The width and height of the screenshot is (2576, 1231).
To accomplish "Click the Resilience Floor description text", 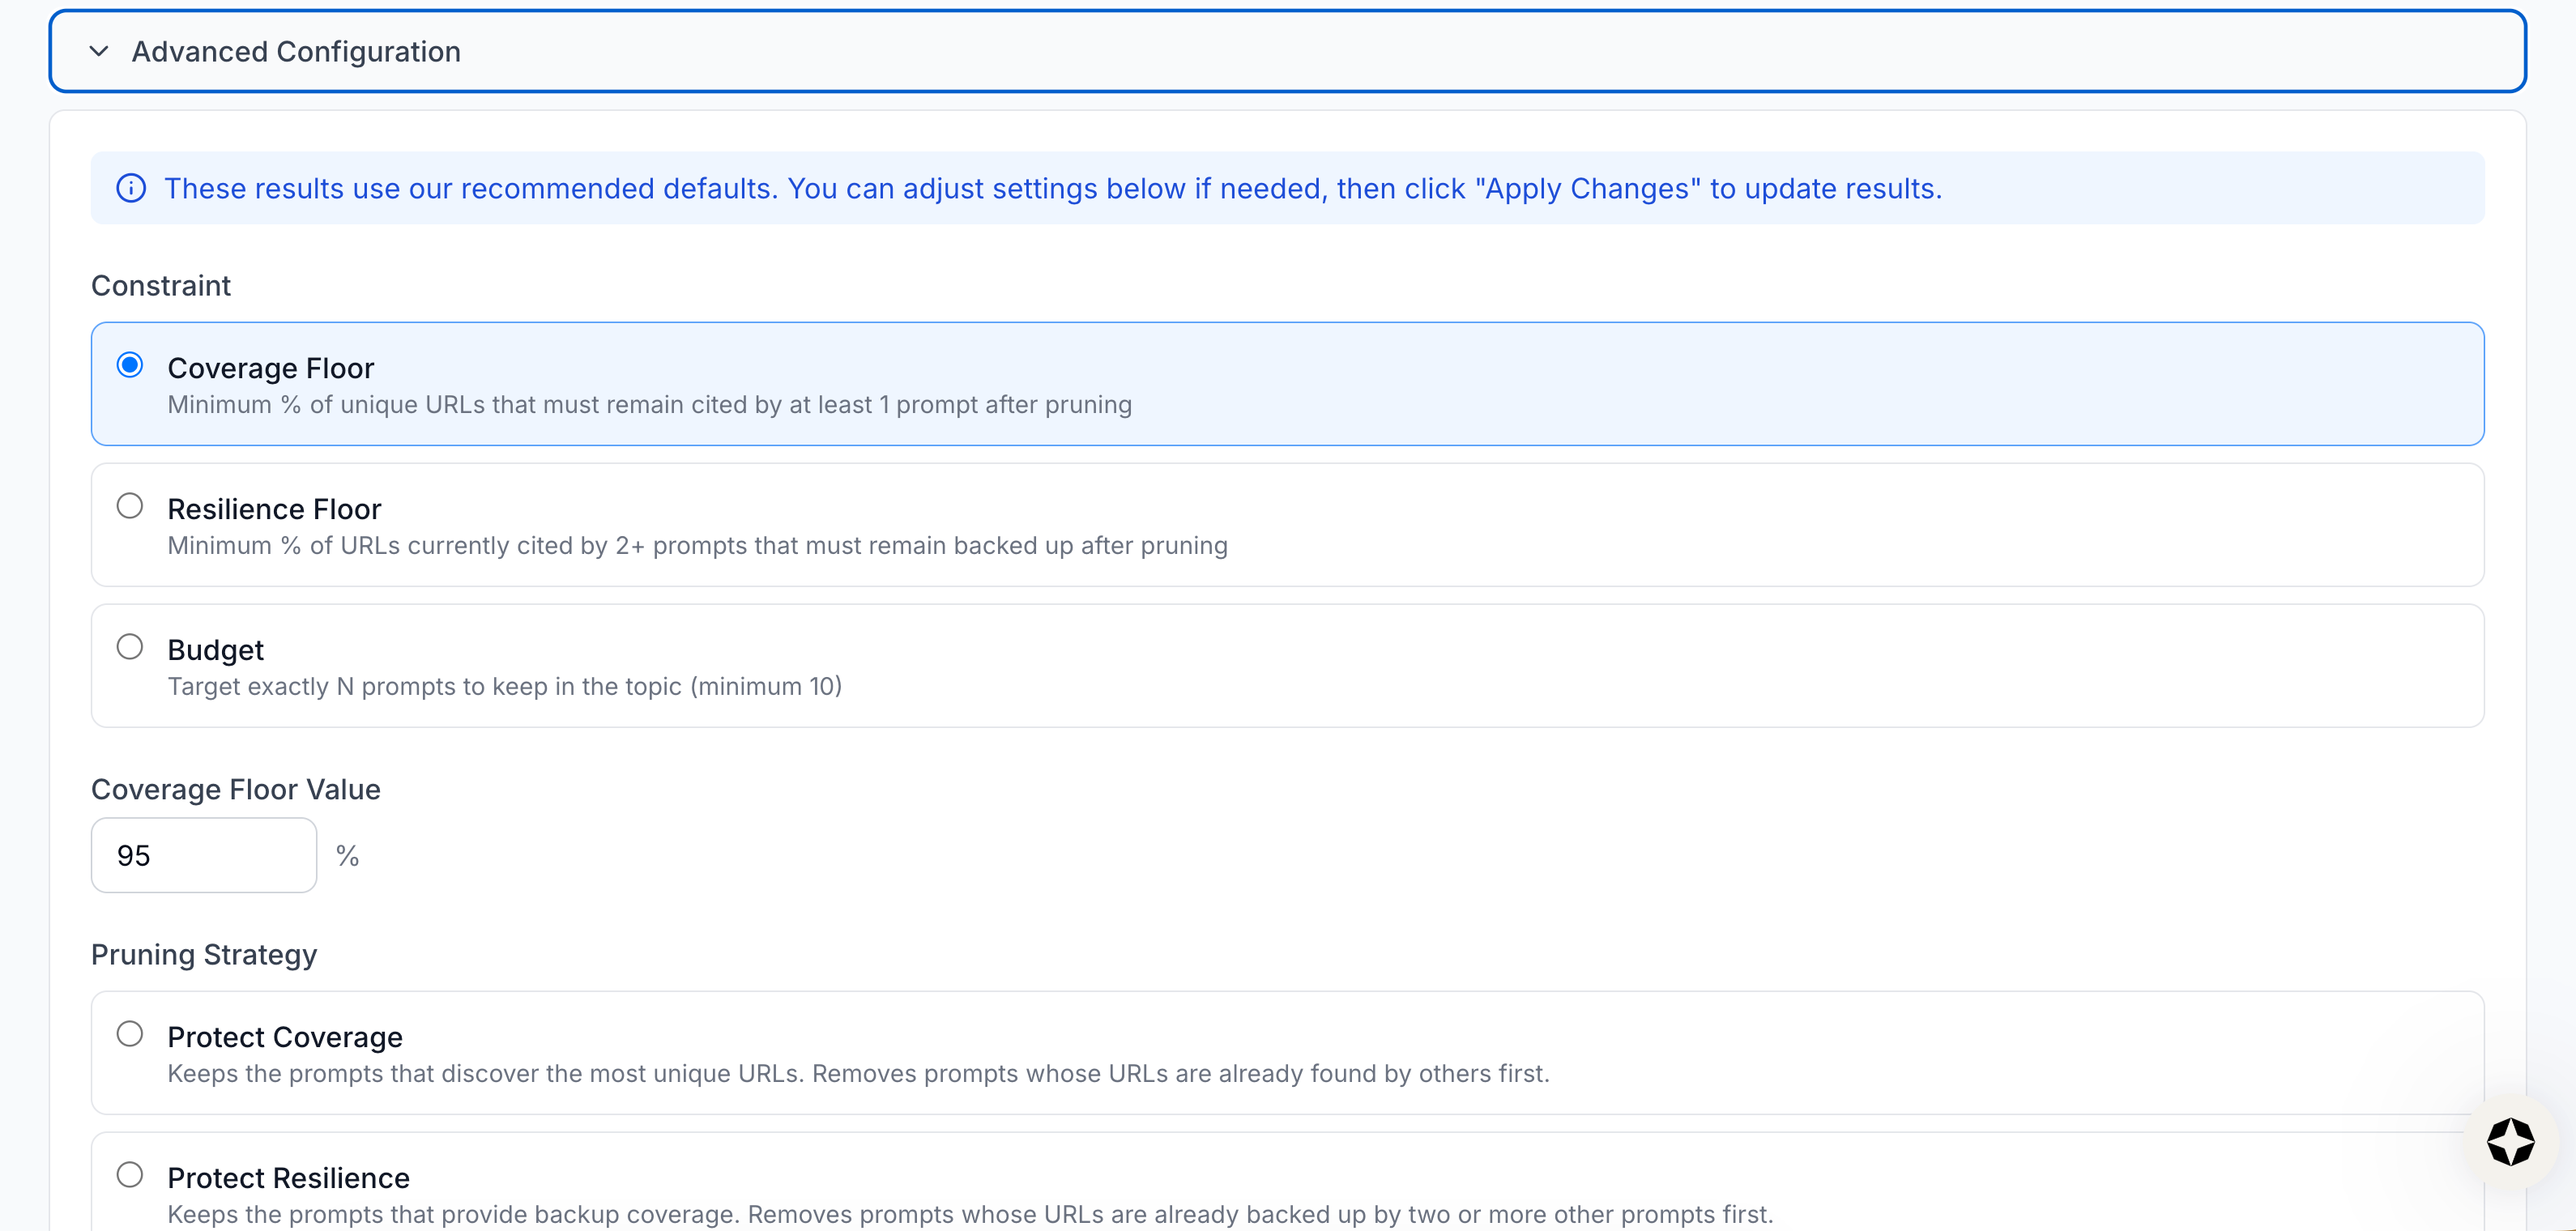I will point(697,546).
